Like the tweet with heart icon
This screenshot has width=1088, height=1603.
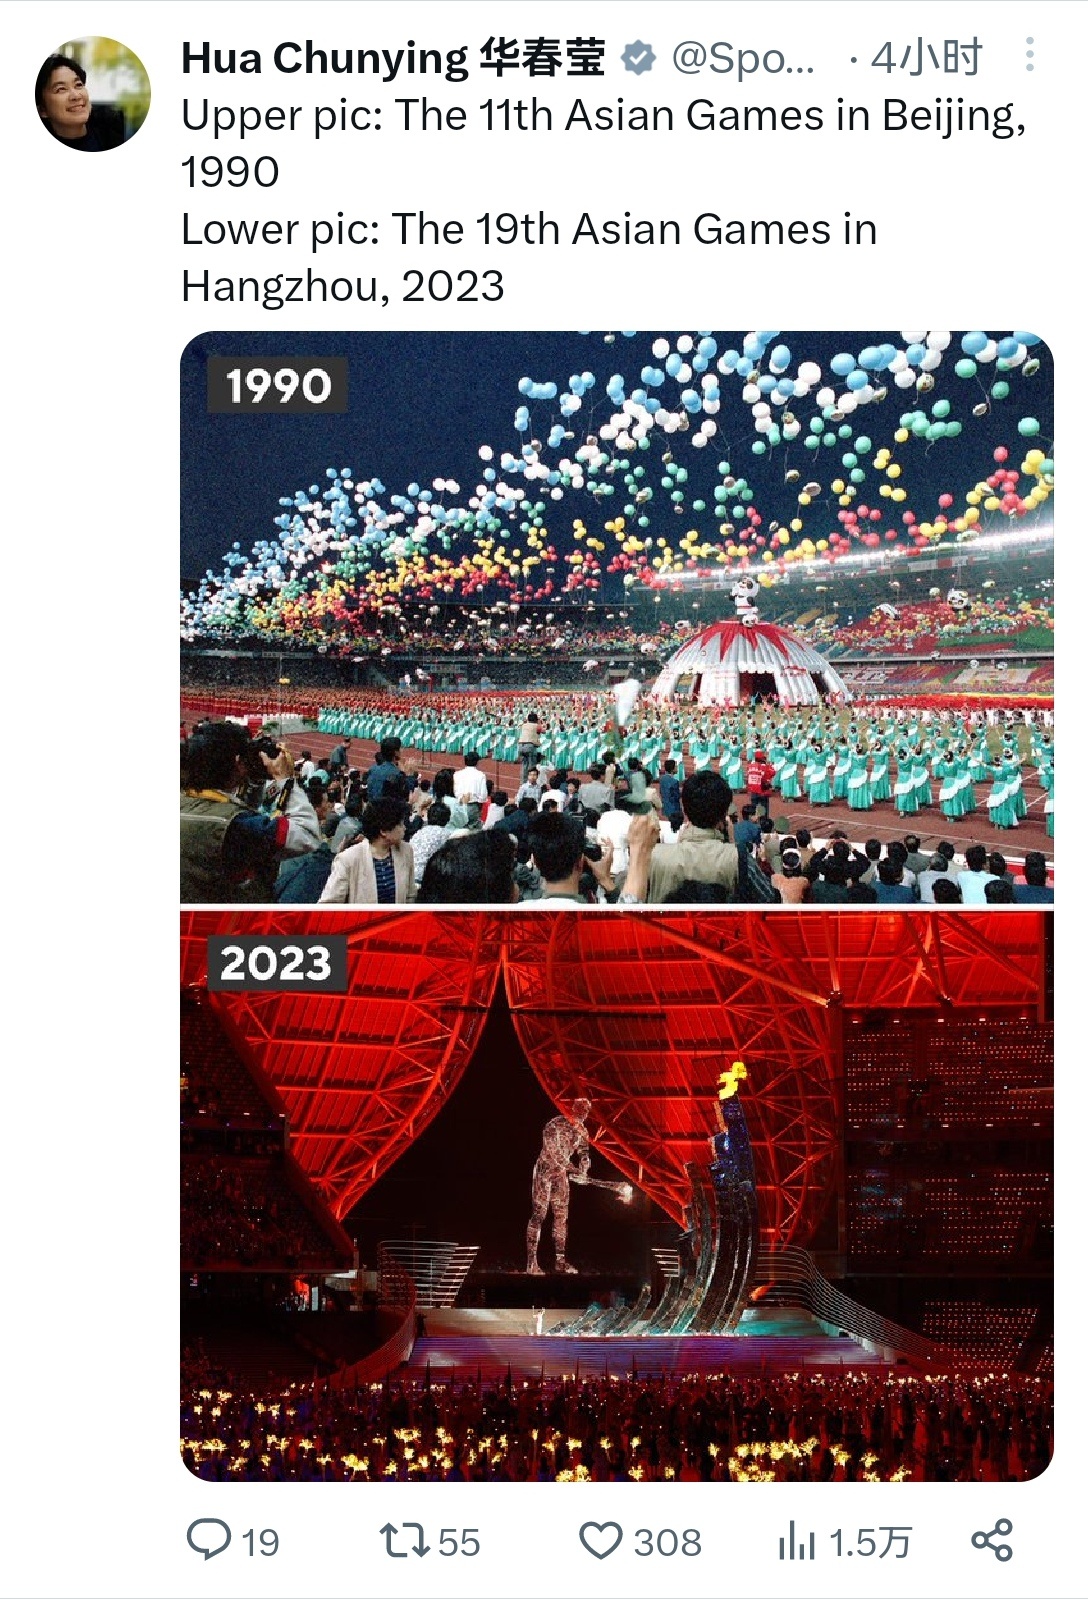(601, 1541)
